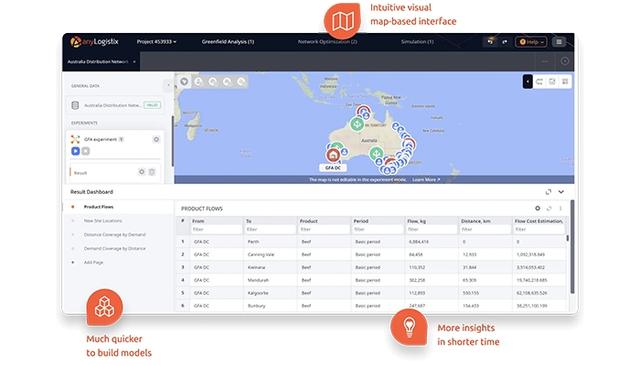Open the Help dropdown
The height and width of the screenshot is (366, 640).
click(531, 42)
